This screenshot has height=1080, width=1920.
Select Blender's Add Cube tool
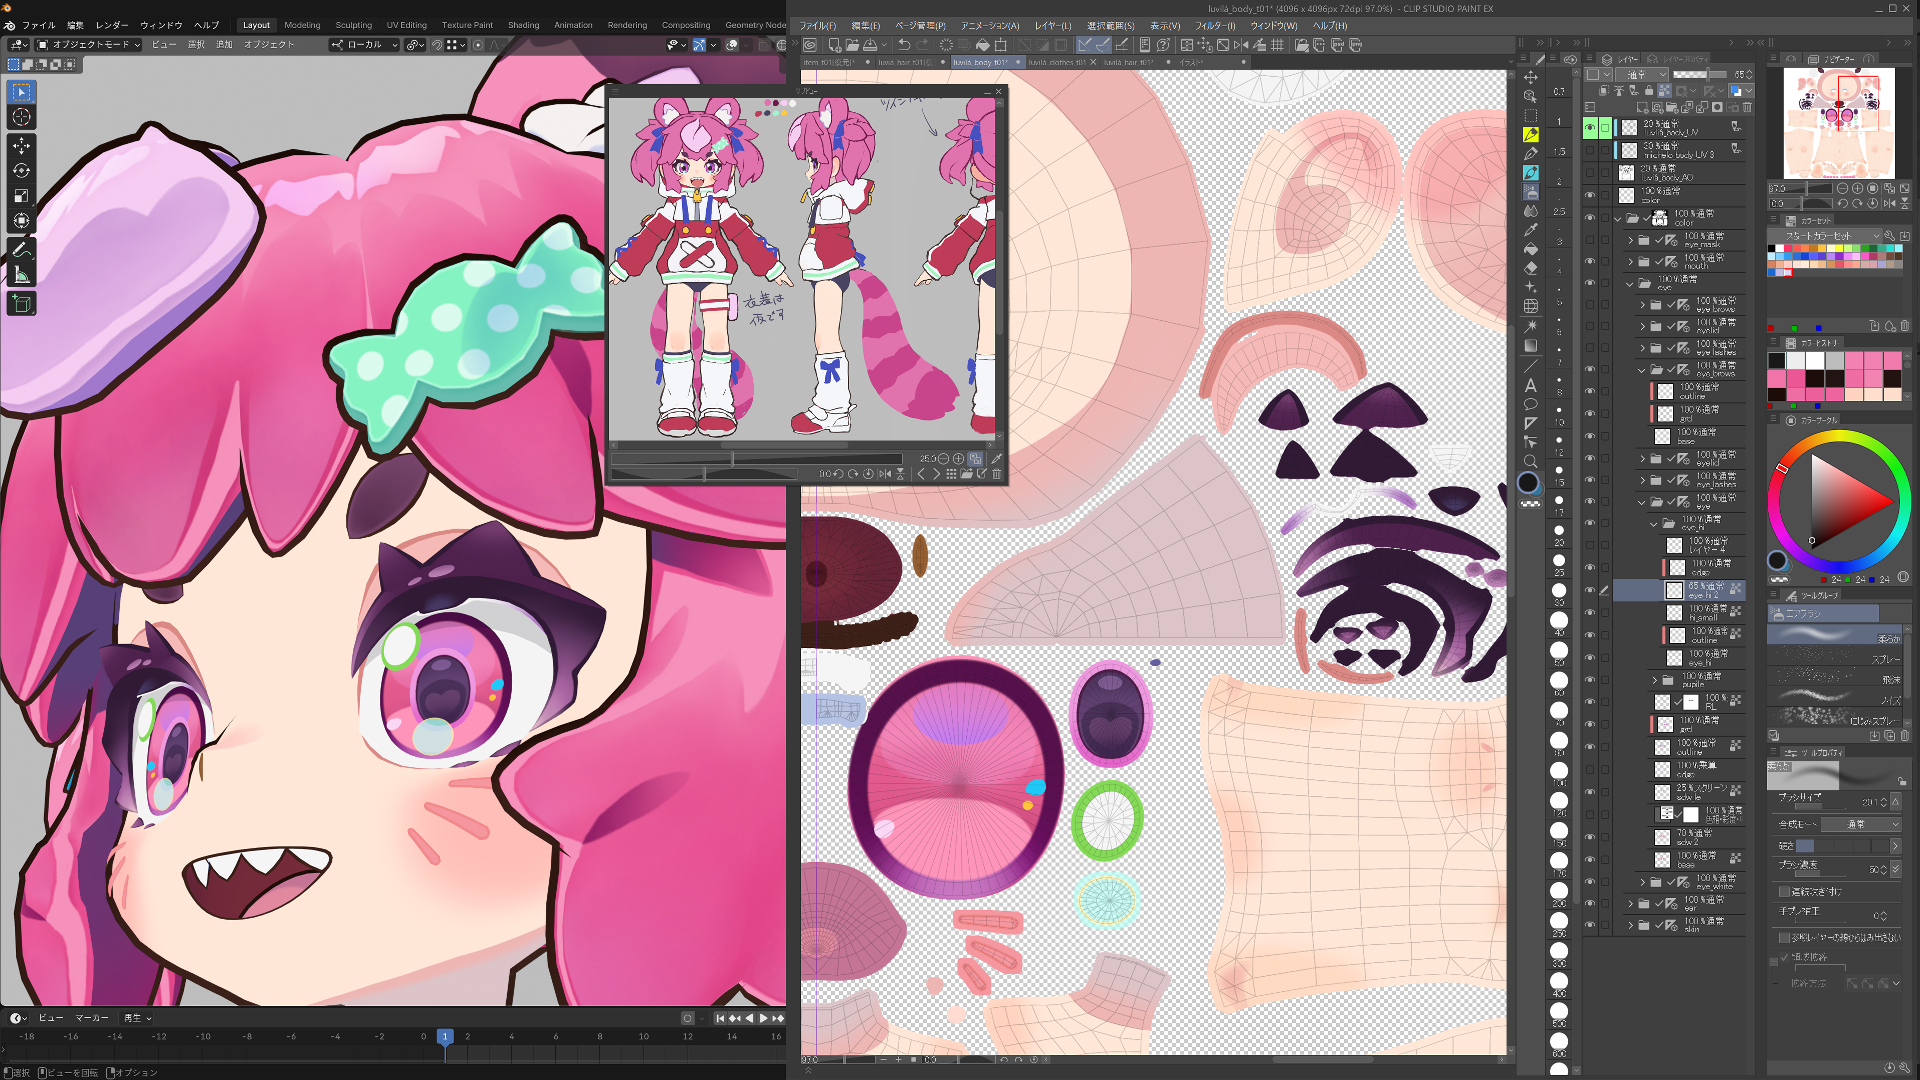[21, 304]
